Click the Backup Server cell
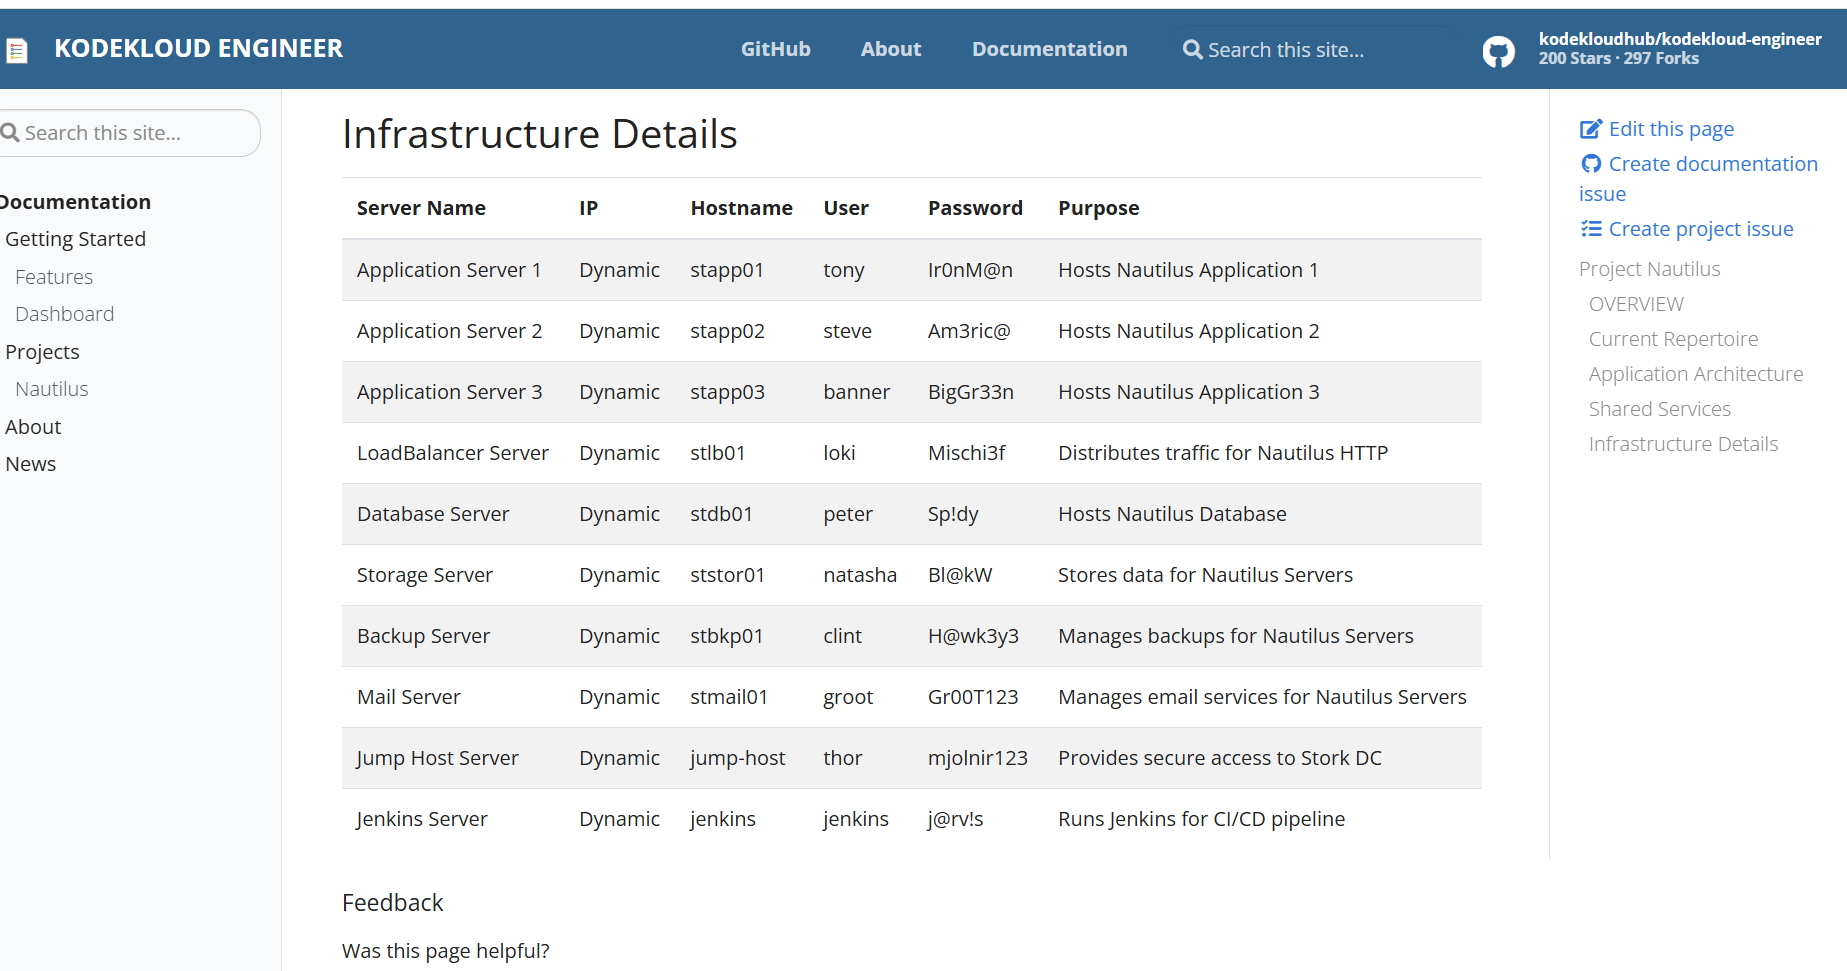Screen dimensions: 1847x971 423,636
